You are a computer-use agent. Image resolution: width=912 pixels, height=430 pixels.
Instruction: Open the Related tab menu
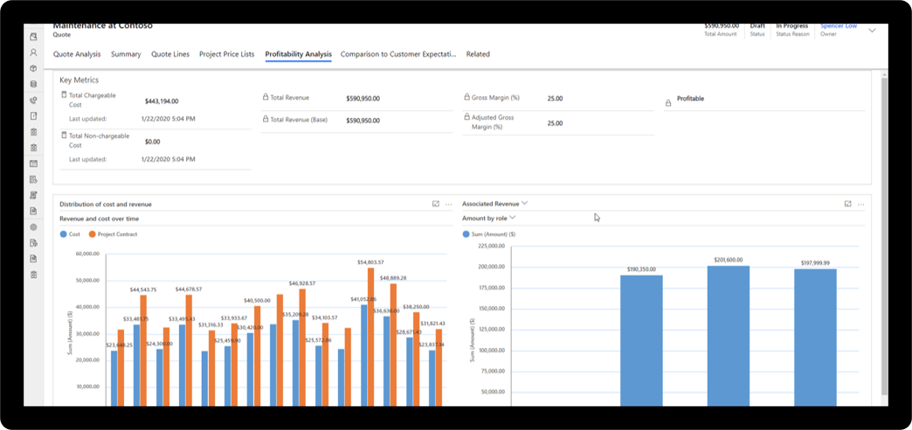[478, 54]
